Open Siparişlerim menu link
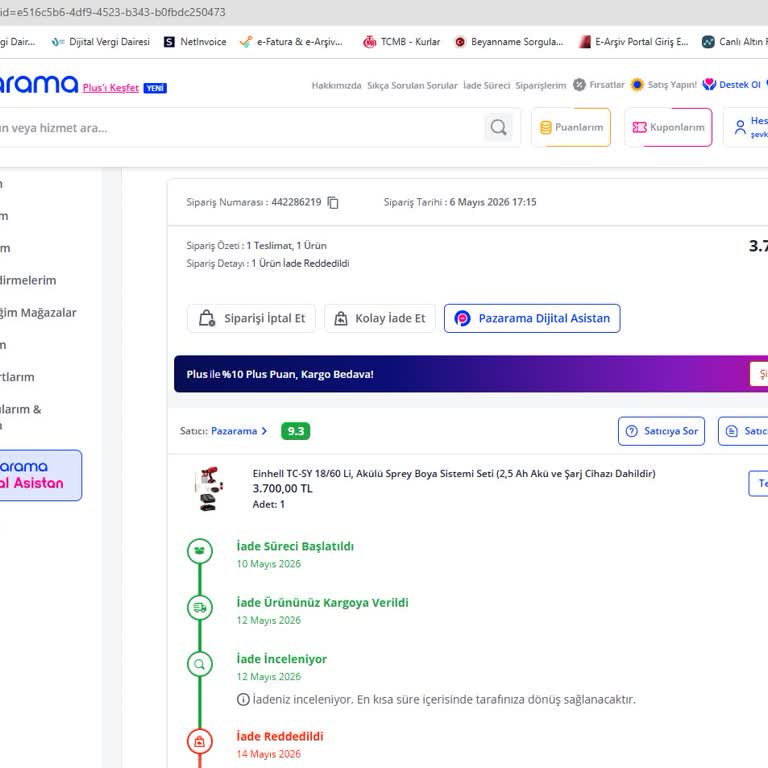This screenshot has height=768, width=768. click(x=541, y=85)
